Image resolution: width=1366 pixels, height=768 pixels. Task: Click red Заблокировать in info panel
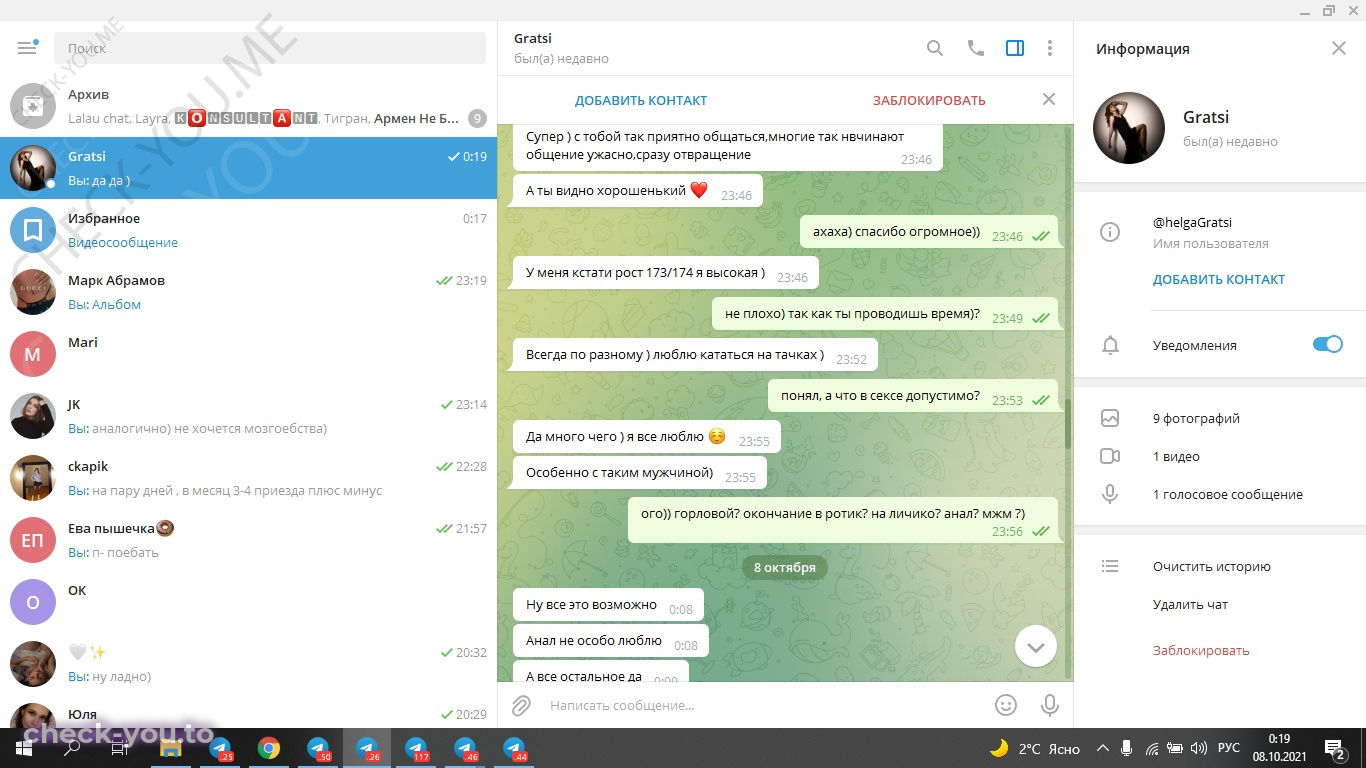pos(1201,650)
